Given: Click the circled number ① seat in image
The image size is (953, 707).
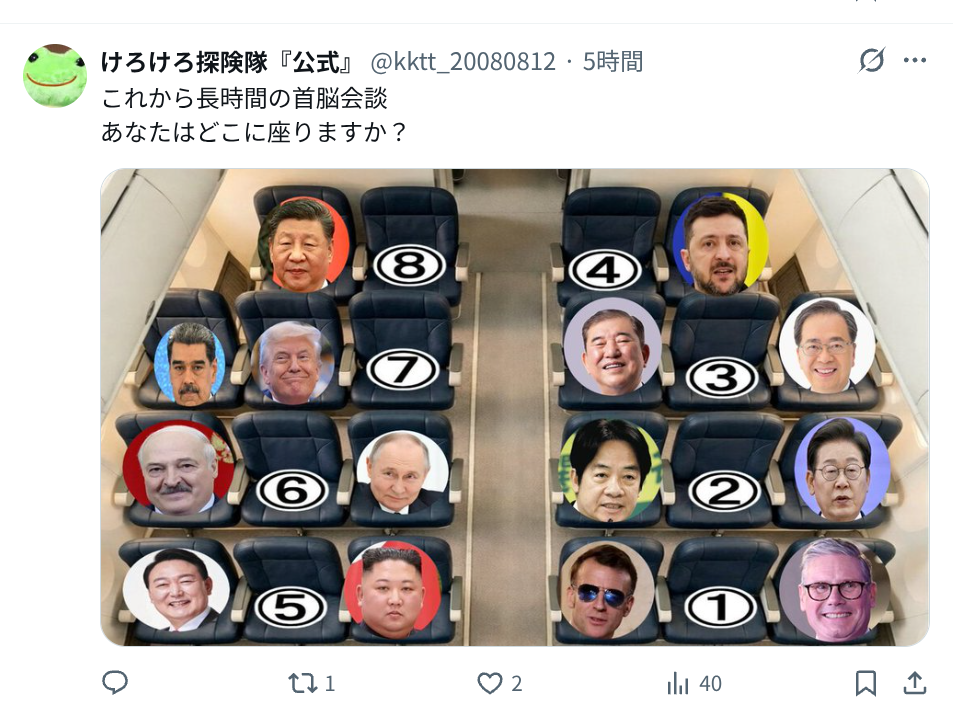Looking at the screenshot, I should click(720, 607).
